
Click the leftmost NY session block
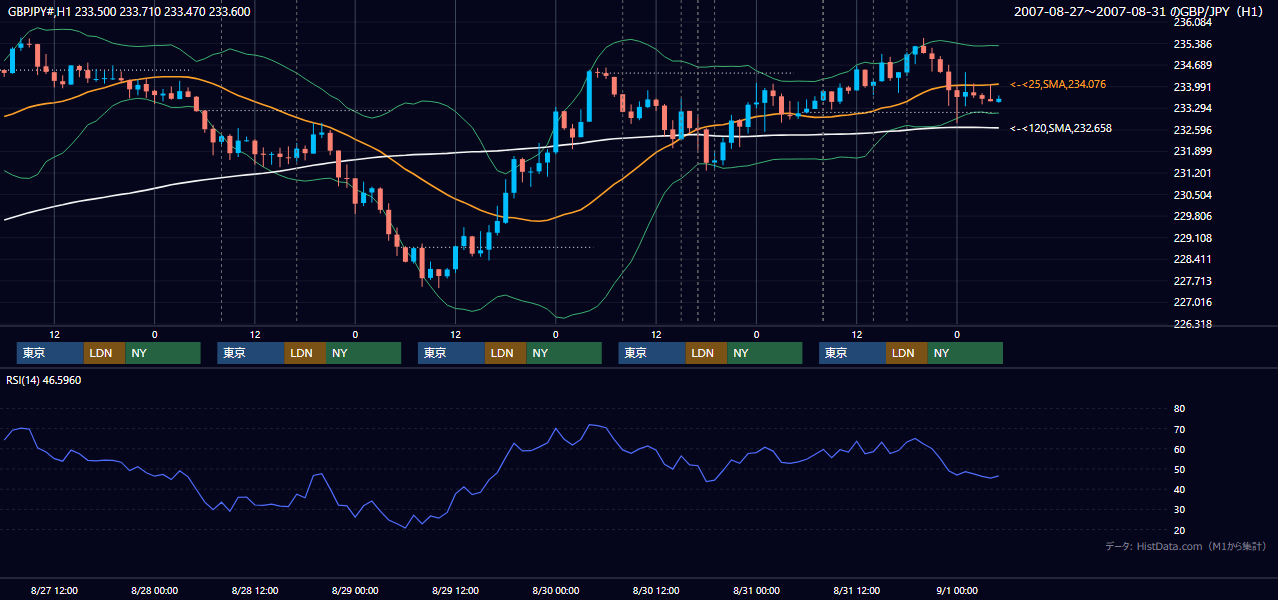[x=163, y=353]
